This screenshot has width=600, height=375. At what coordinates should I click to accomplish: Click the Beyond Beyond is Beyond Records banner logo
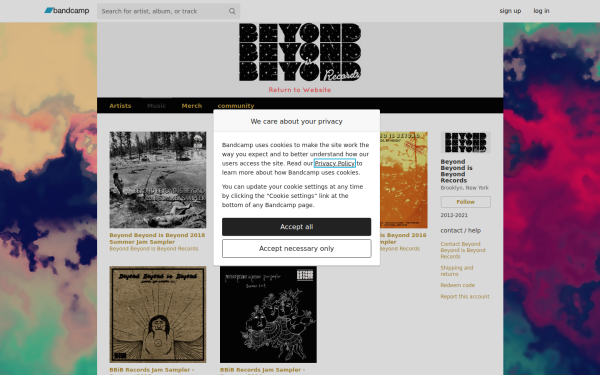tap(300, 52)
